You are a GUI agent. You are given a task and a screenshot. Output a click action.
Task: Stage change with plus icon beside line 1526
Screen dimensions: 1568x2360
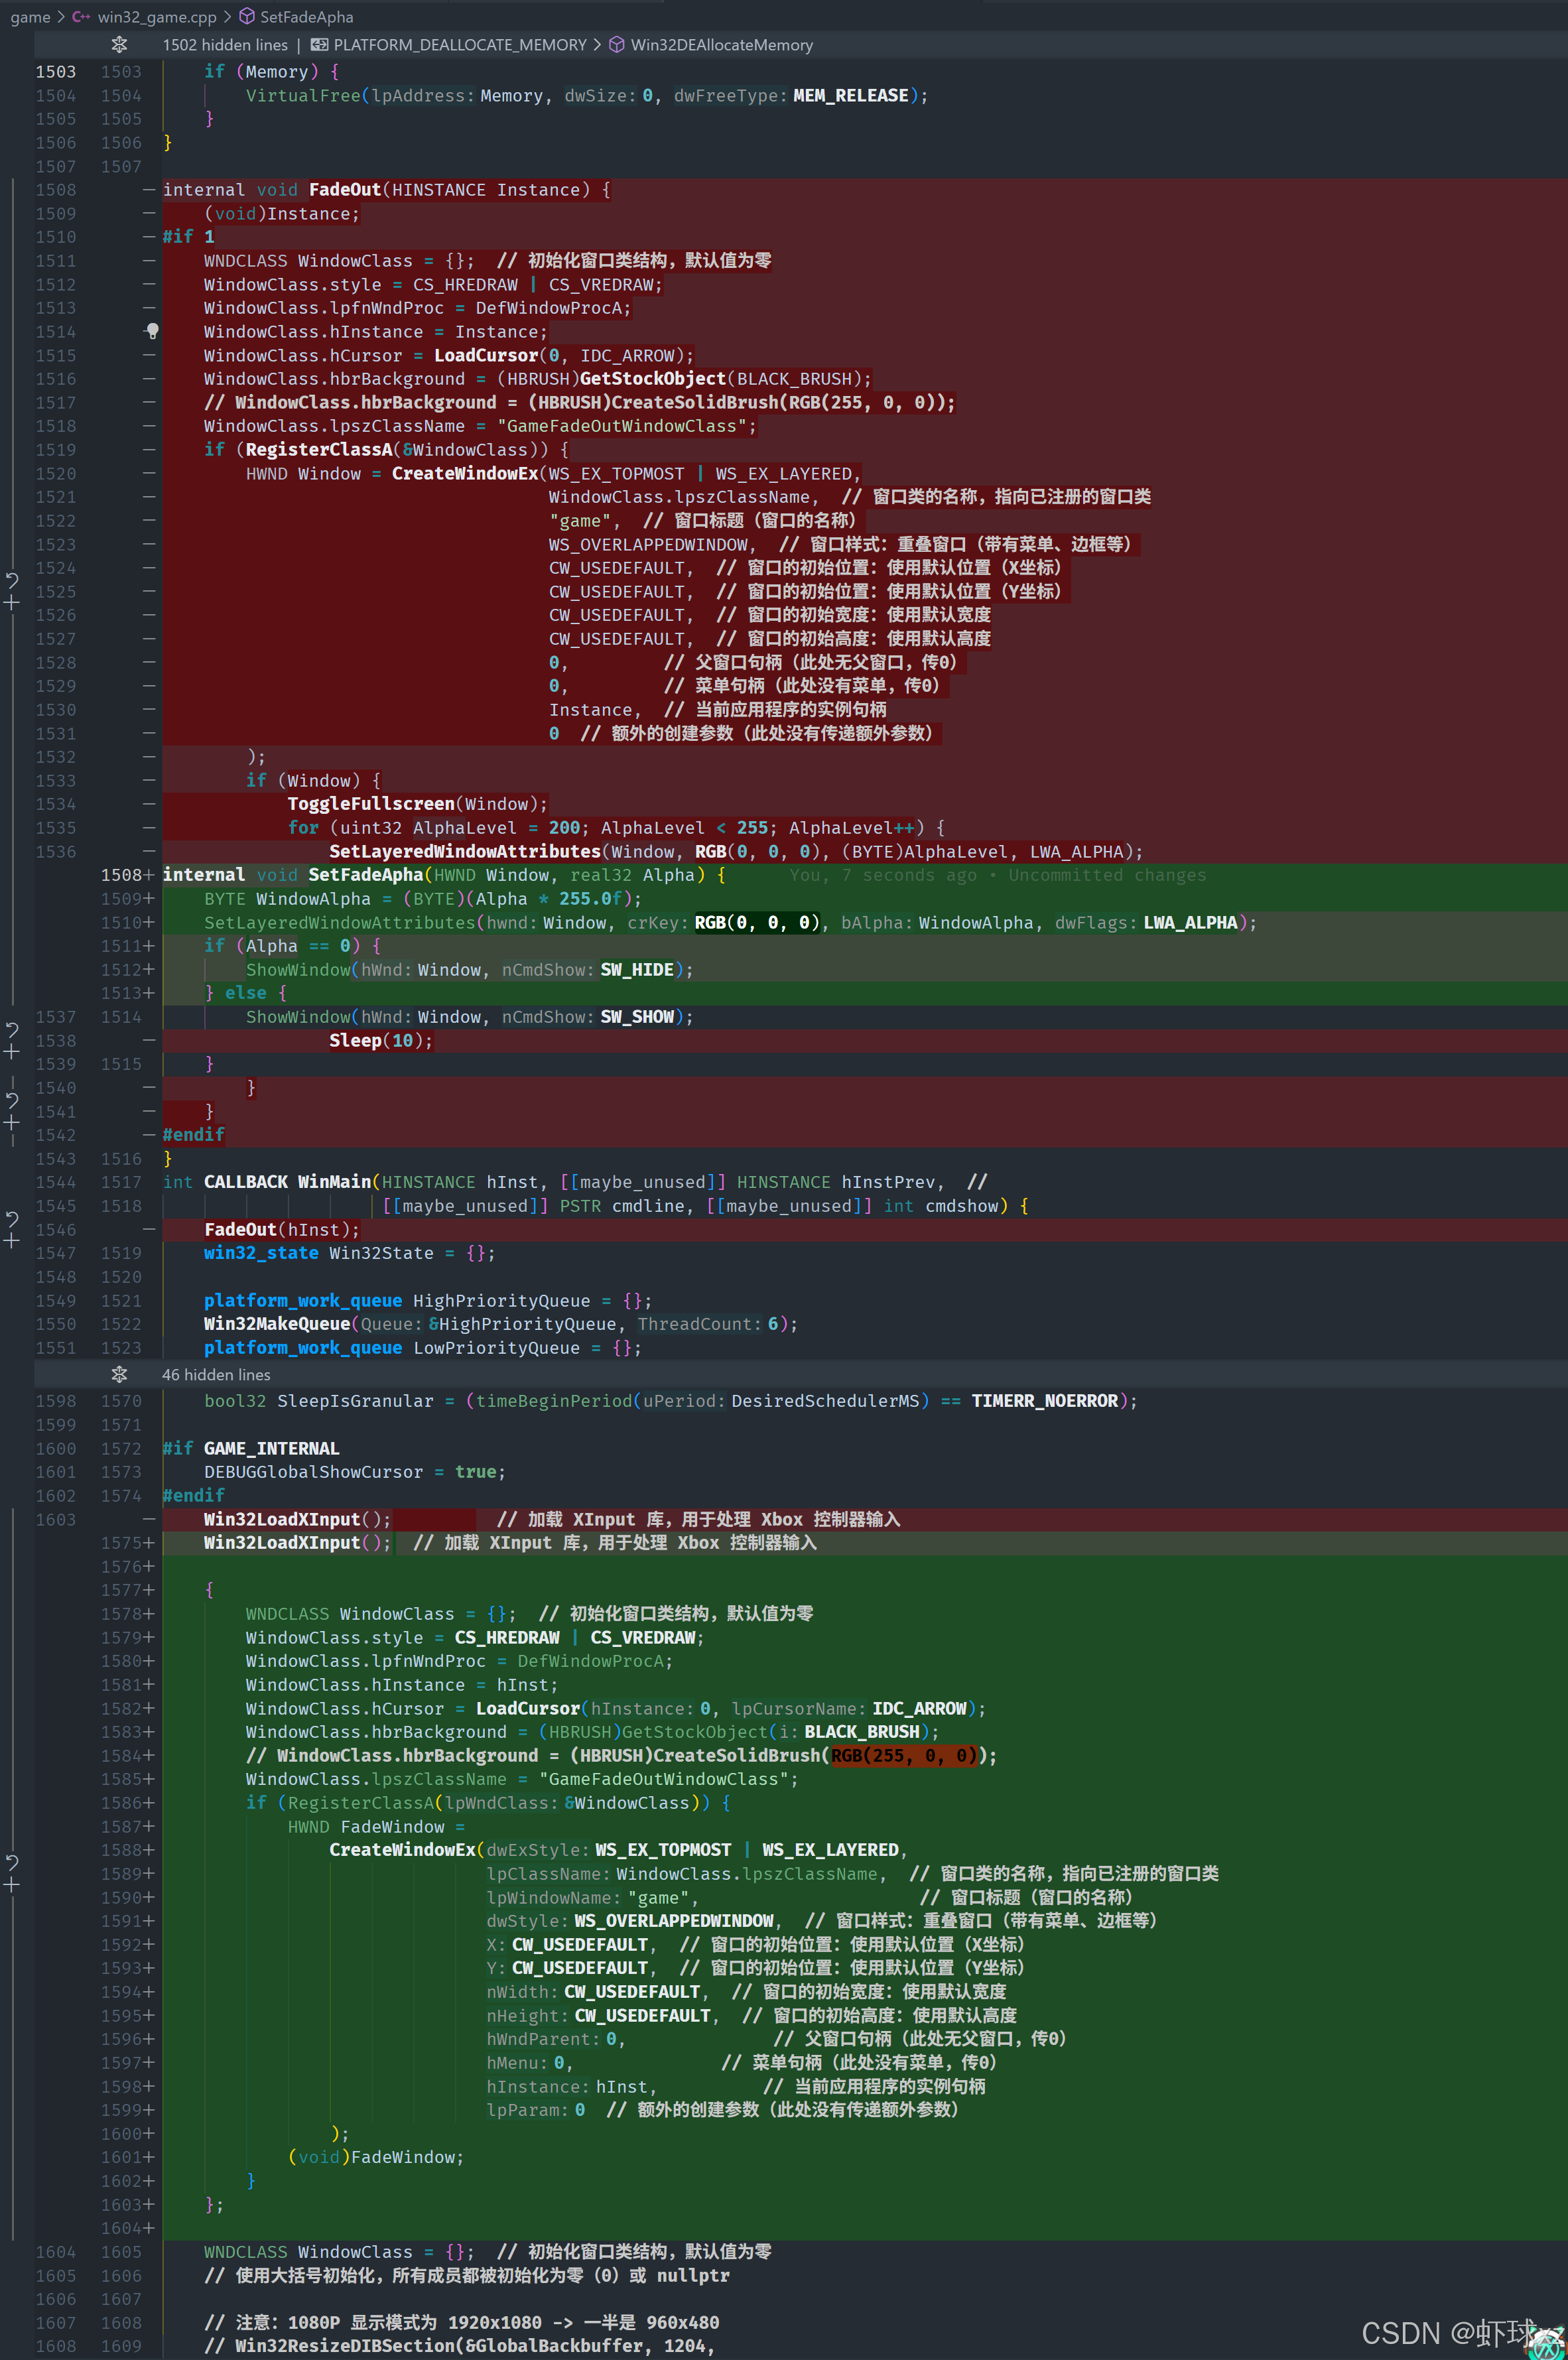(12, 603)
